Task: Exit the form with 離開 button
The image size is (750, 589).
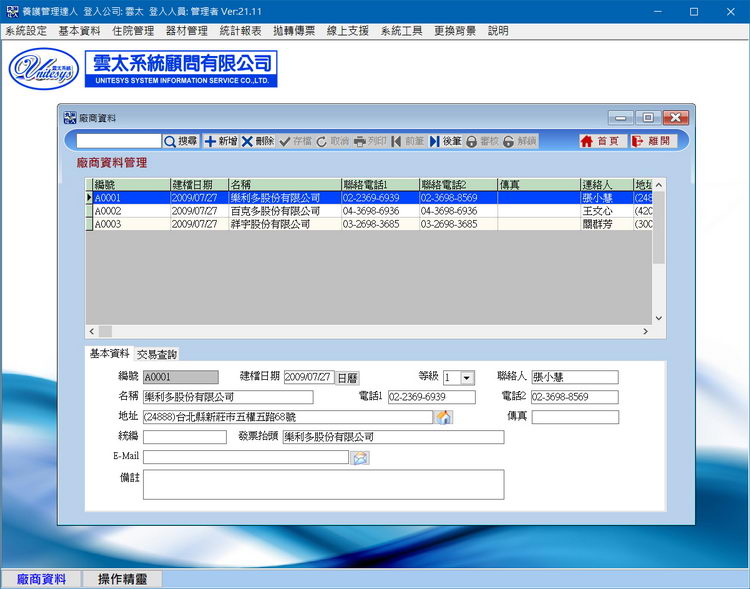Action: click(x=652, y=141)
